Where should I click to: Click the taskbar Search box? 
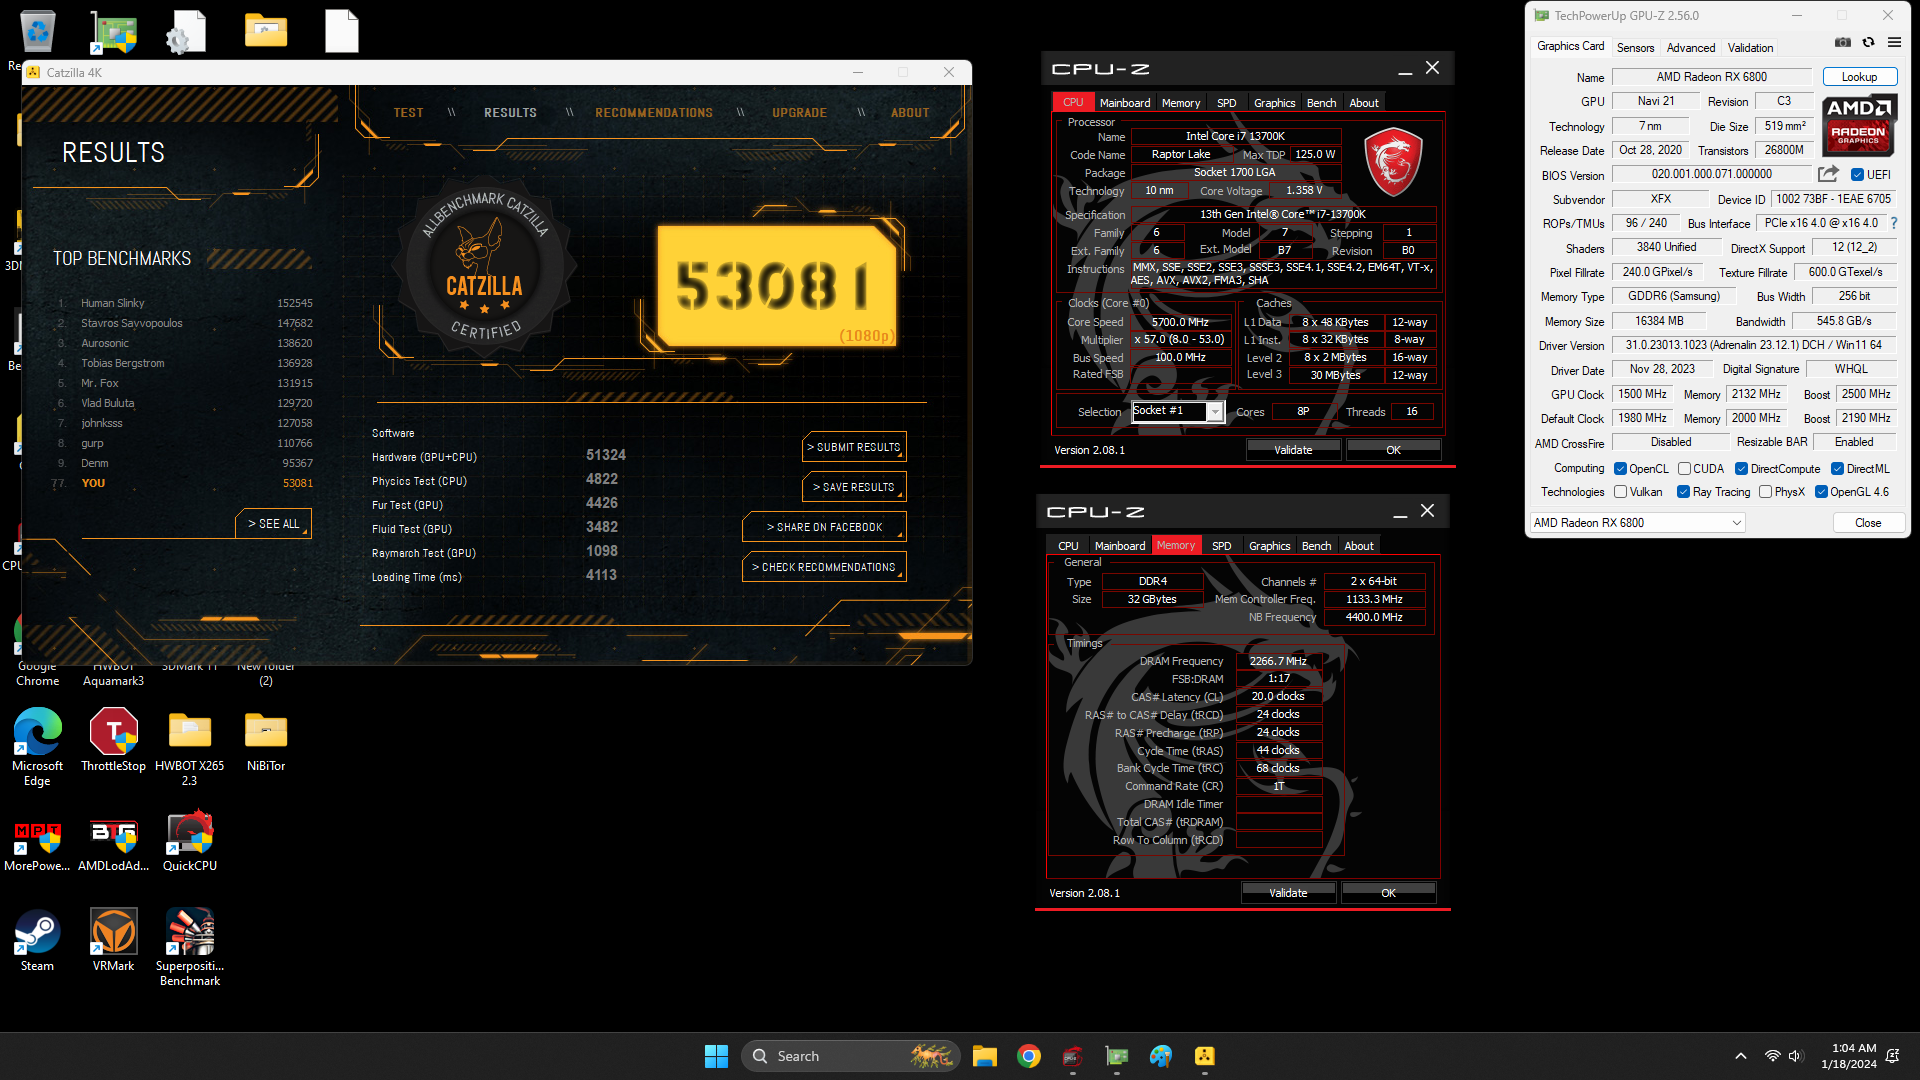[x=850, y=1056]
